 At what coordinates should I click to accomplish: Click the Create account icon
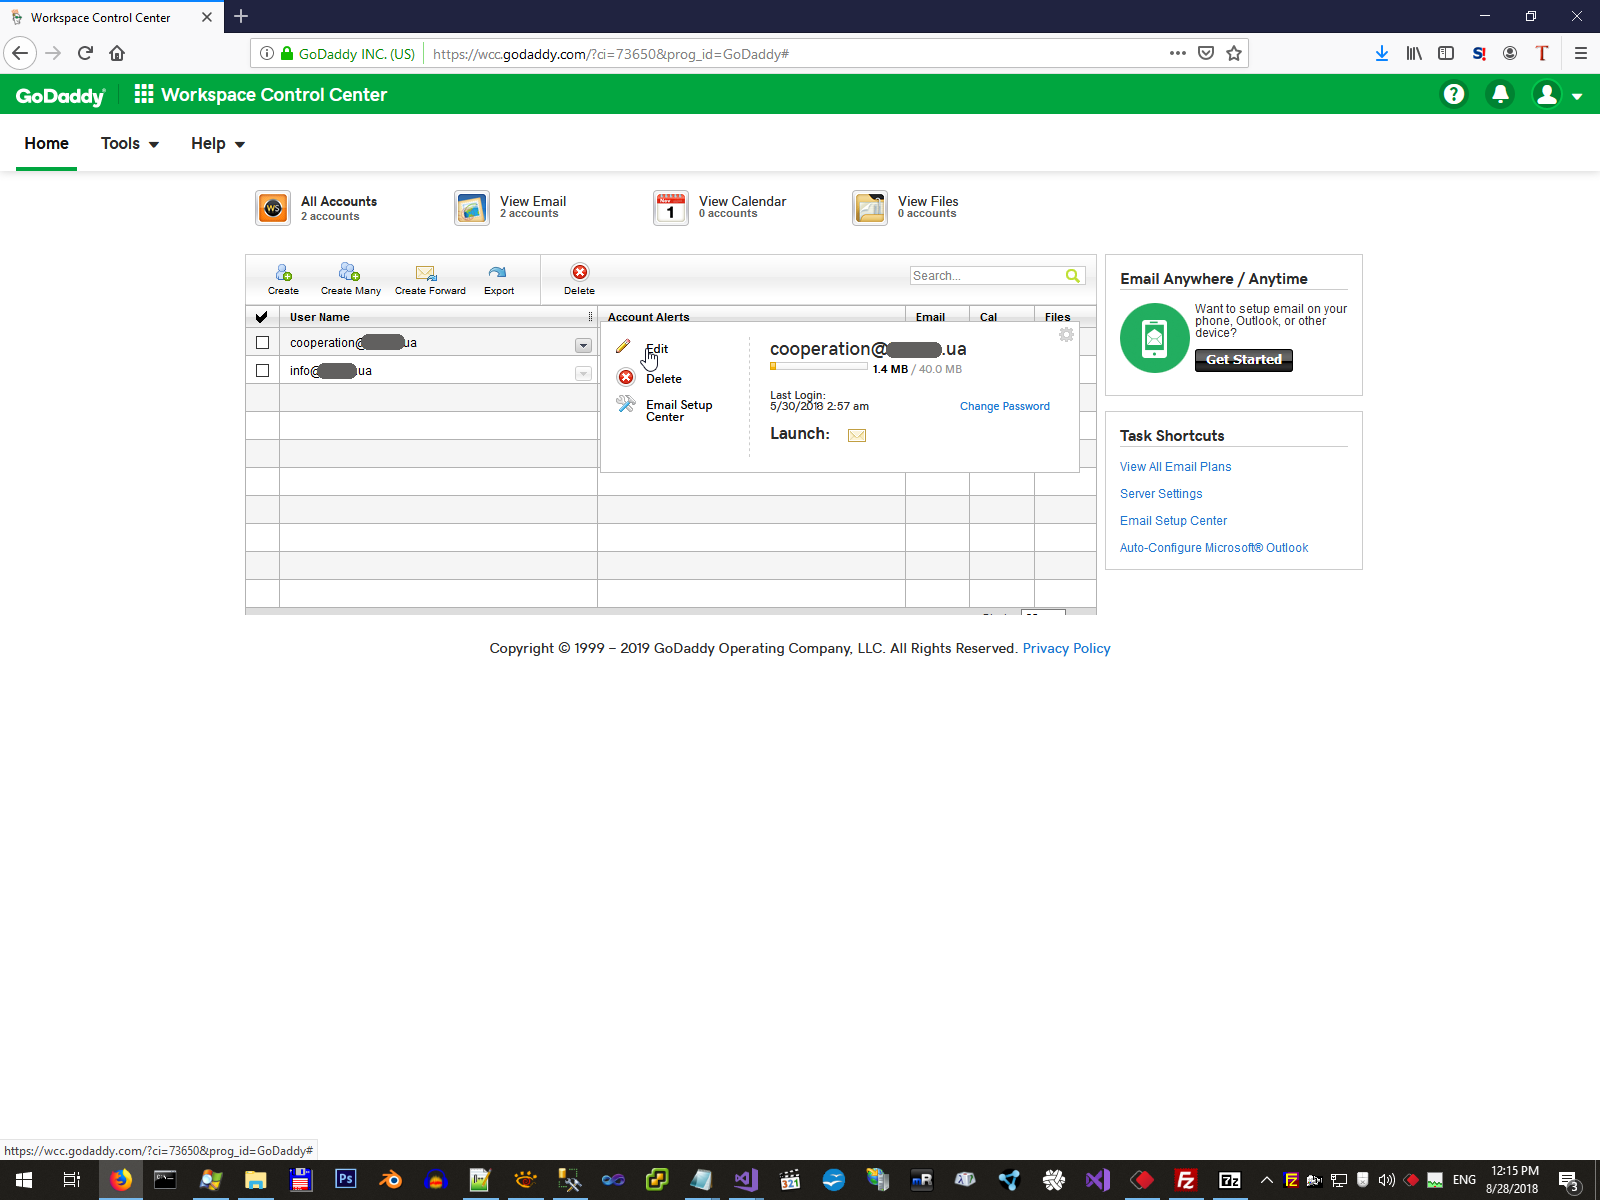tap(283, 272)
